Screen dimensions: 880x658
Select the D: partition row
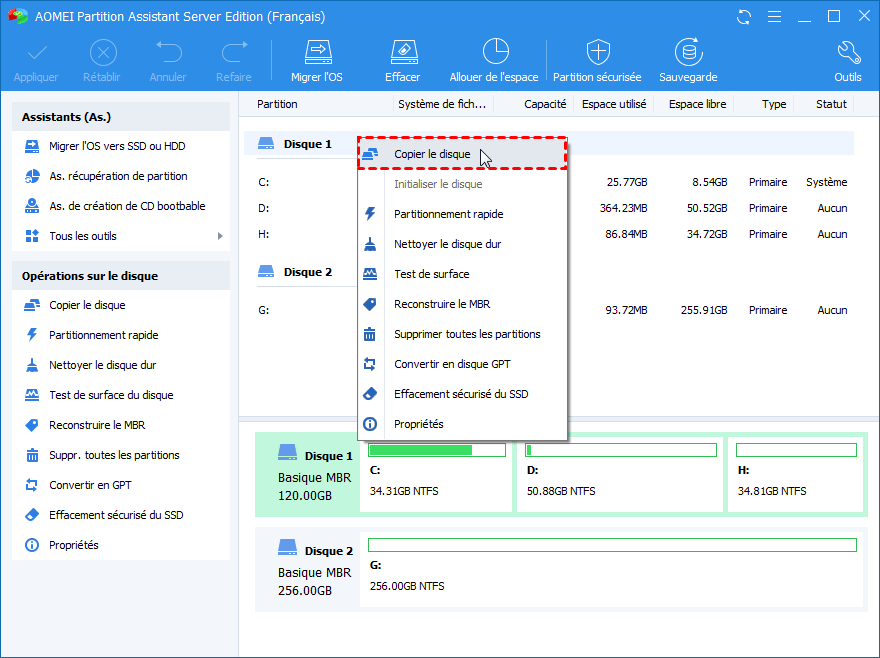(x=306, y=208)
